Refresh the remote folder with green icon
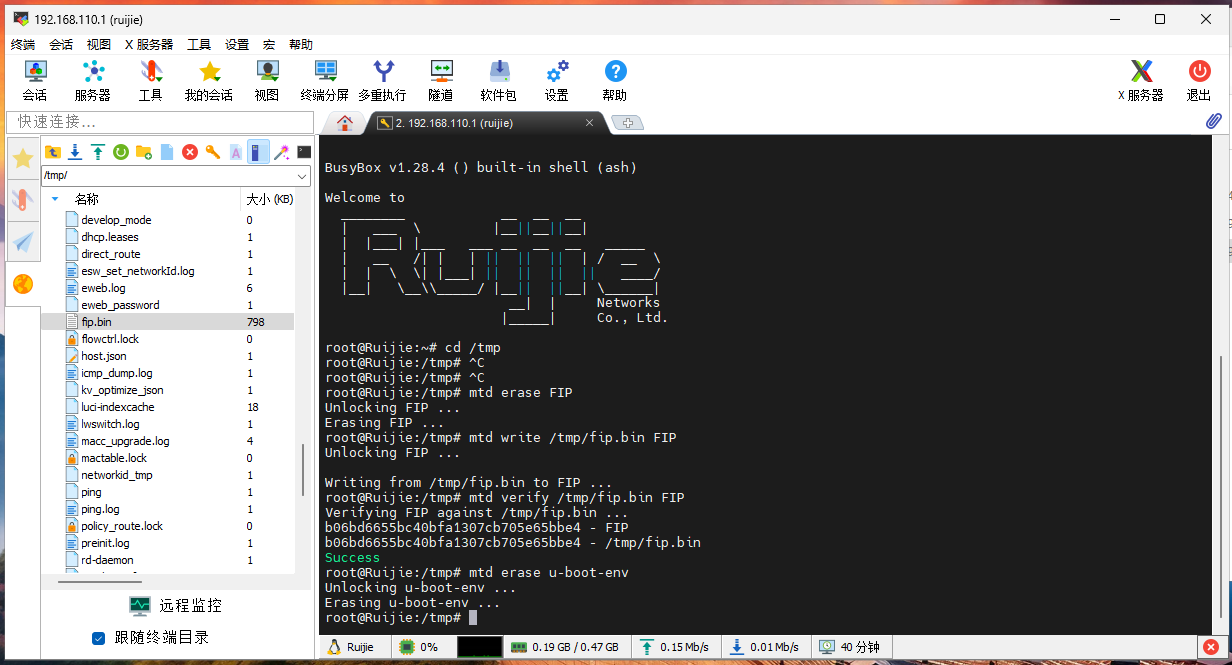This screenshot has height=665, width=1232. pyautogui.click(x=121, y=152)
